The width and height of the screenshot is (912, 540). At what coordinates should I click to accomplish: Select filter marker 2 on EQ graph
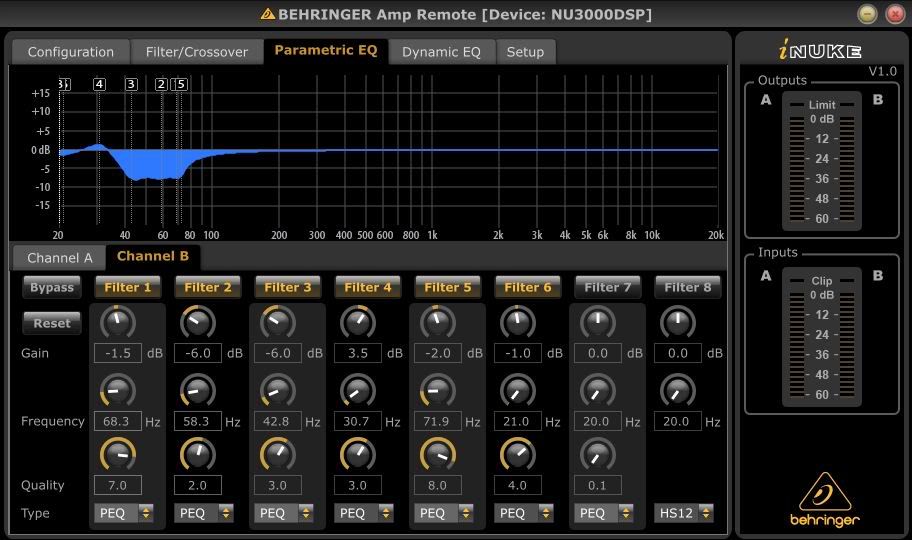[x=162, y=84]
